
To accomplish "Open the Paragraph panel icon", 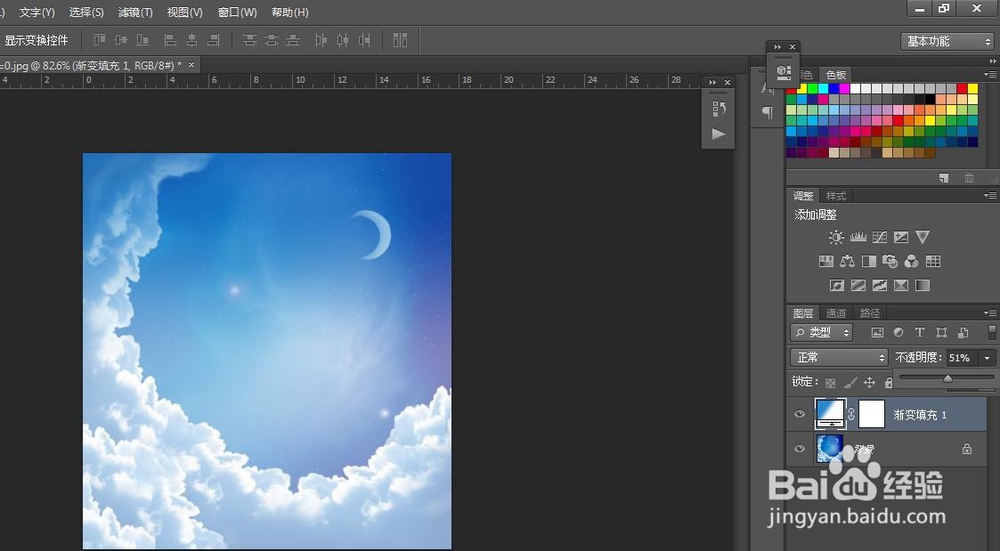I will [767, 113].
